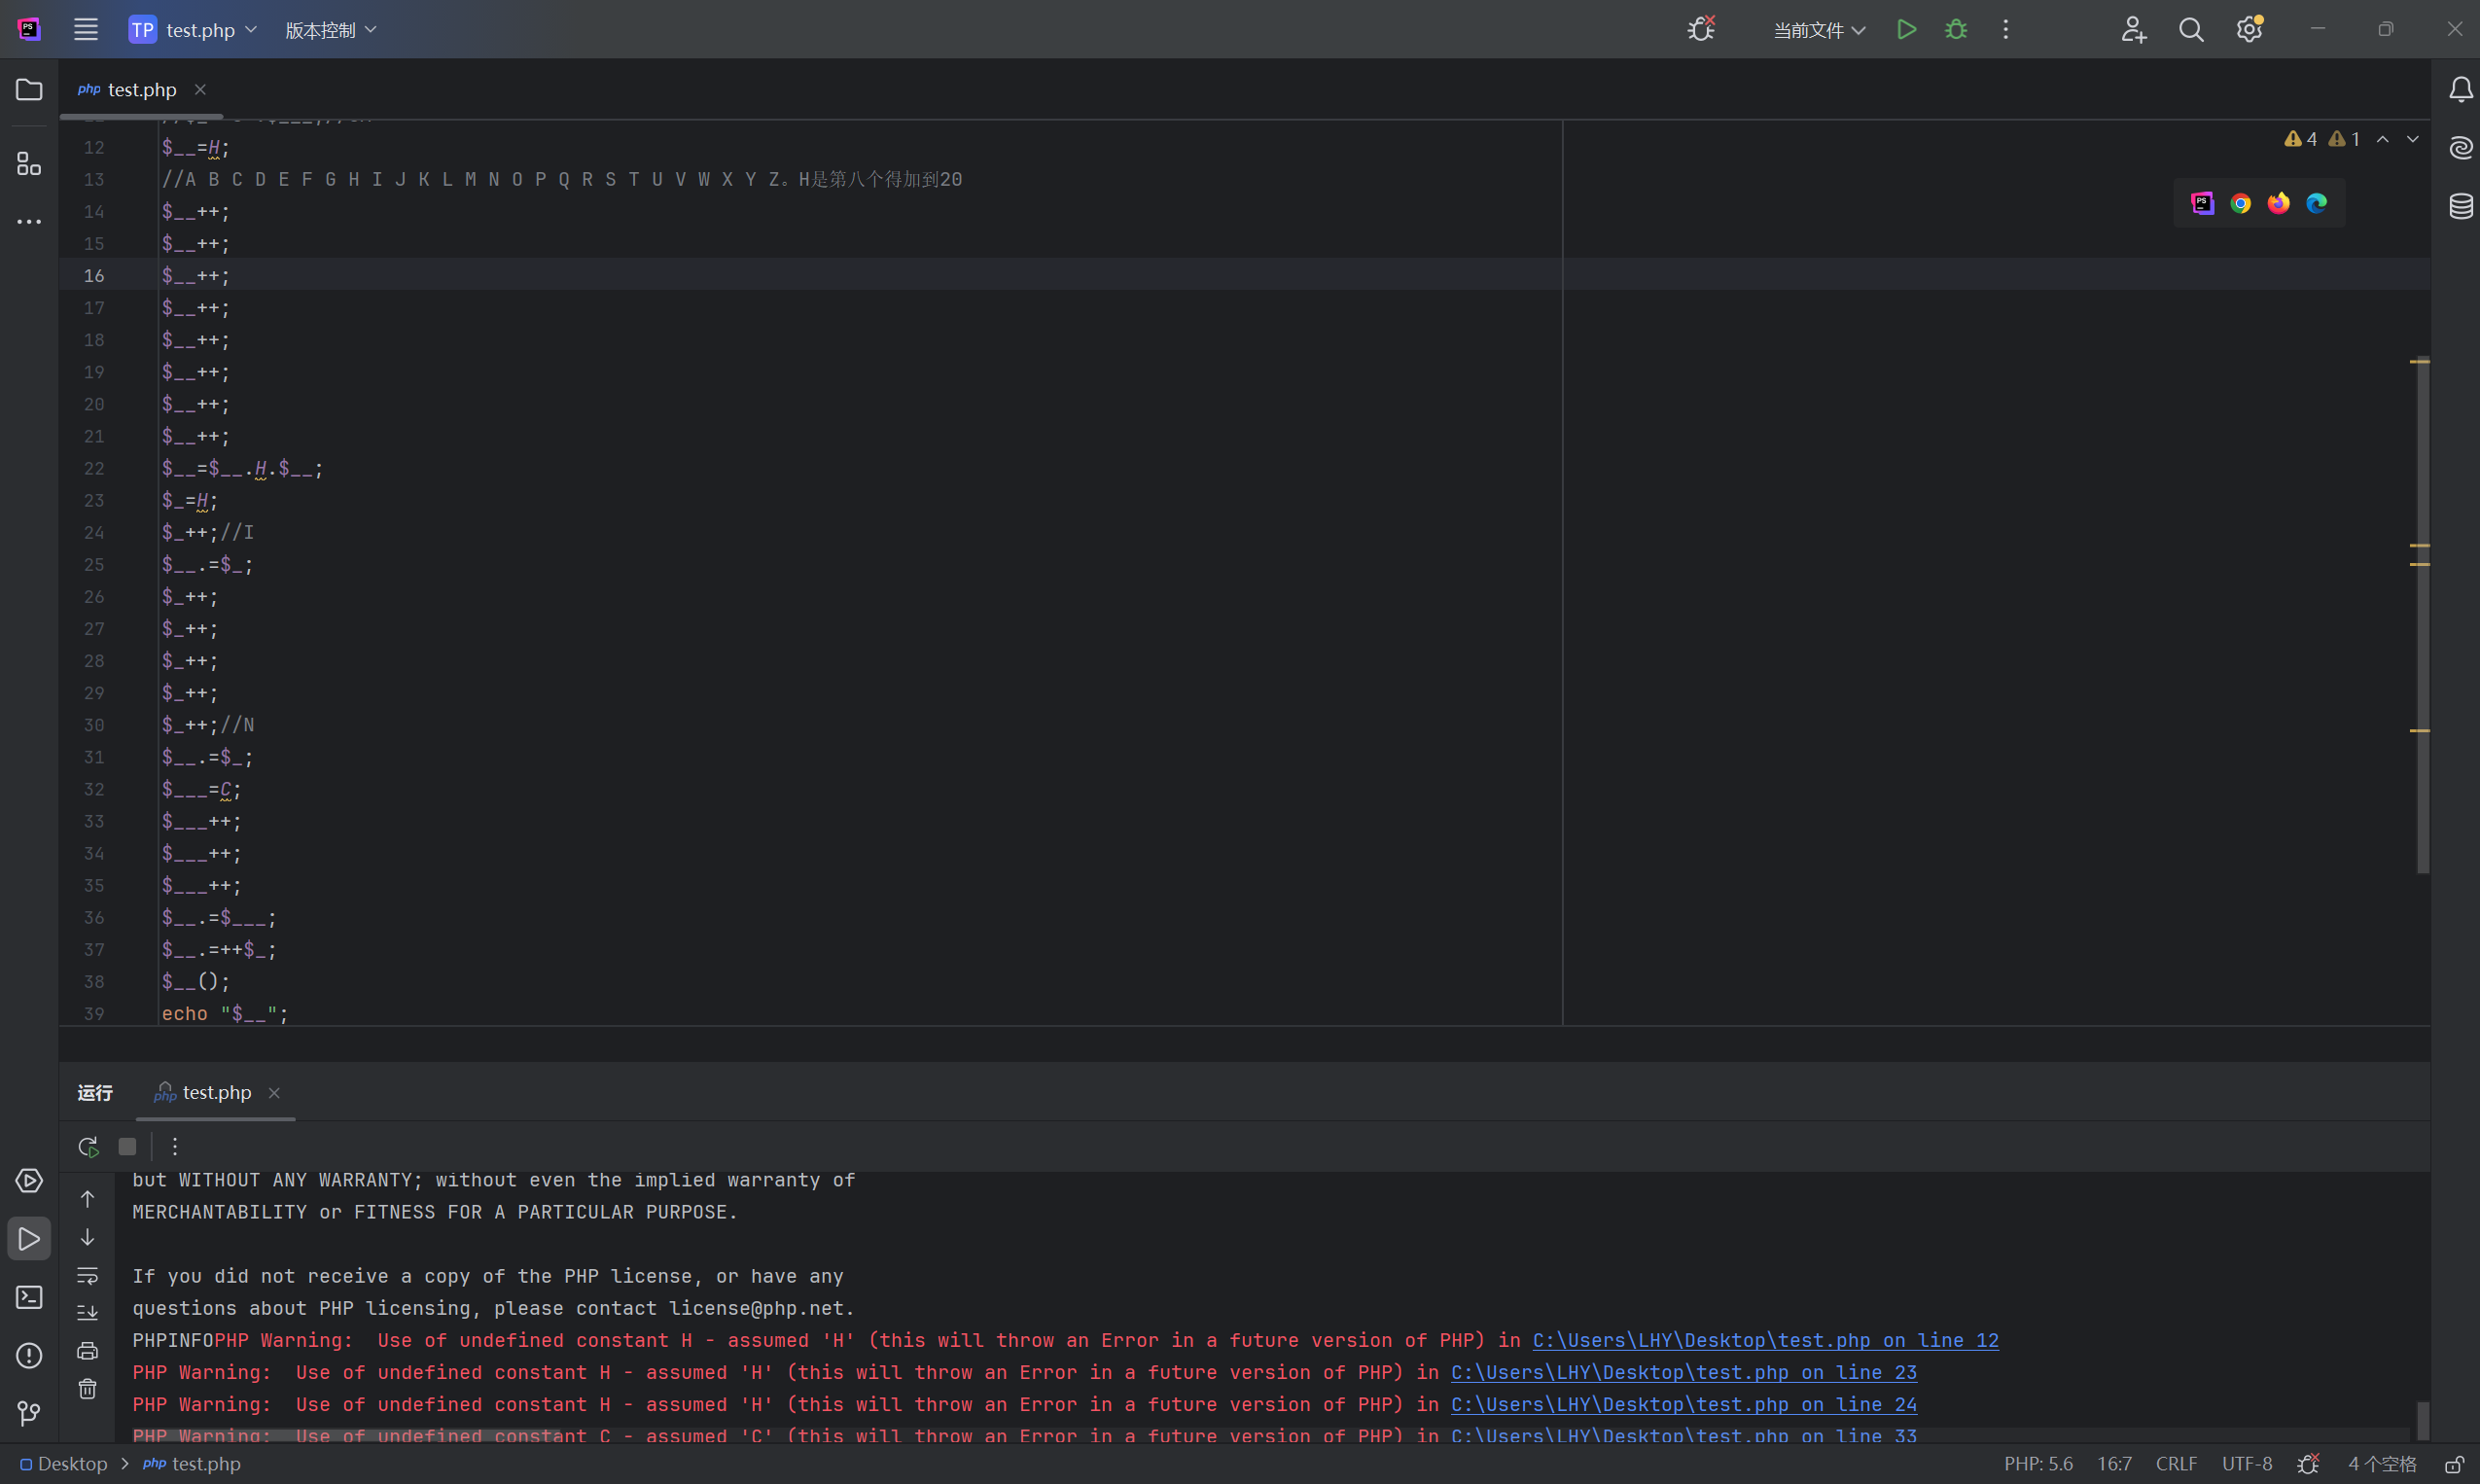Open the Structure tool window
2480x1484 pixels.
click(x=29, y=163)
